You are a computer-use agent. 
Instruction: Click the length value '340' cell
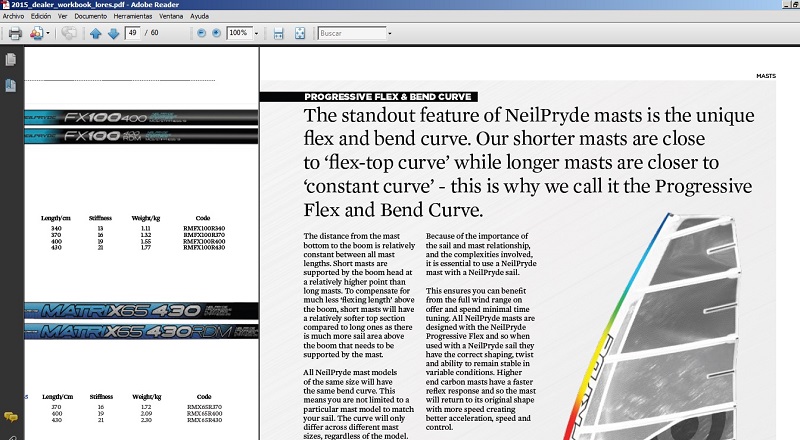[56, 228]
